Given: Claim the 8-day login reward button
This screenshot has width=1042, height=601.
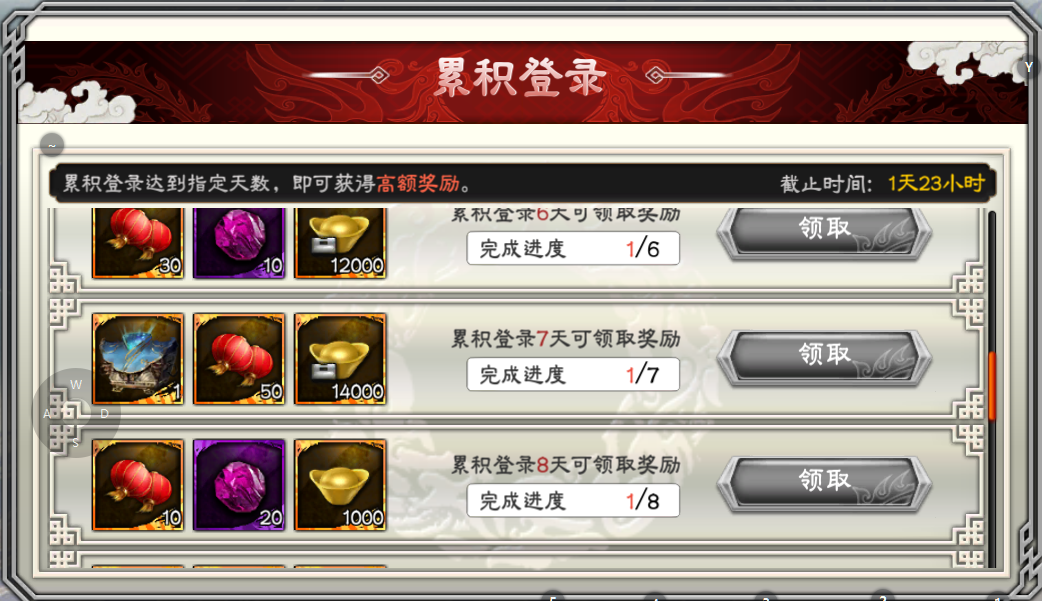Looking at the screenshot, I should point(824,483).
